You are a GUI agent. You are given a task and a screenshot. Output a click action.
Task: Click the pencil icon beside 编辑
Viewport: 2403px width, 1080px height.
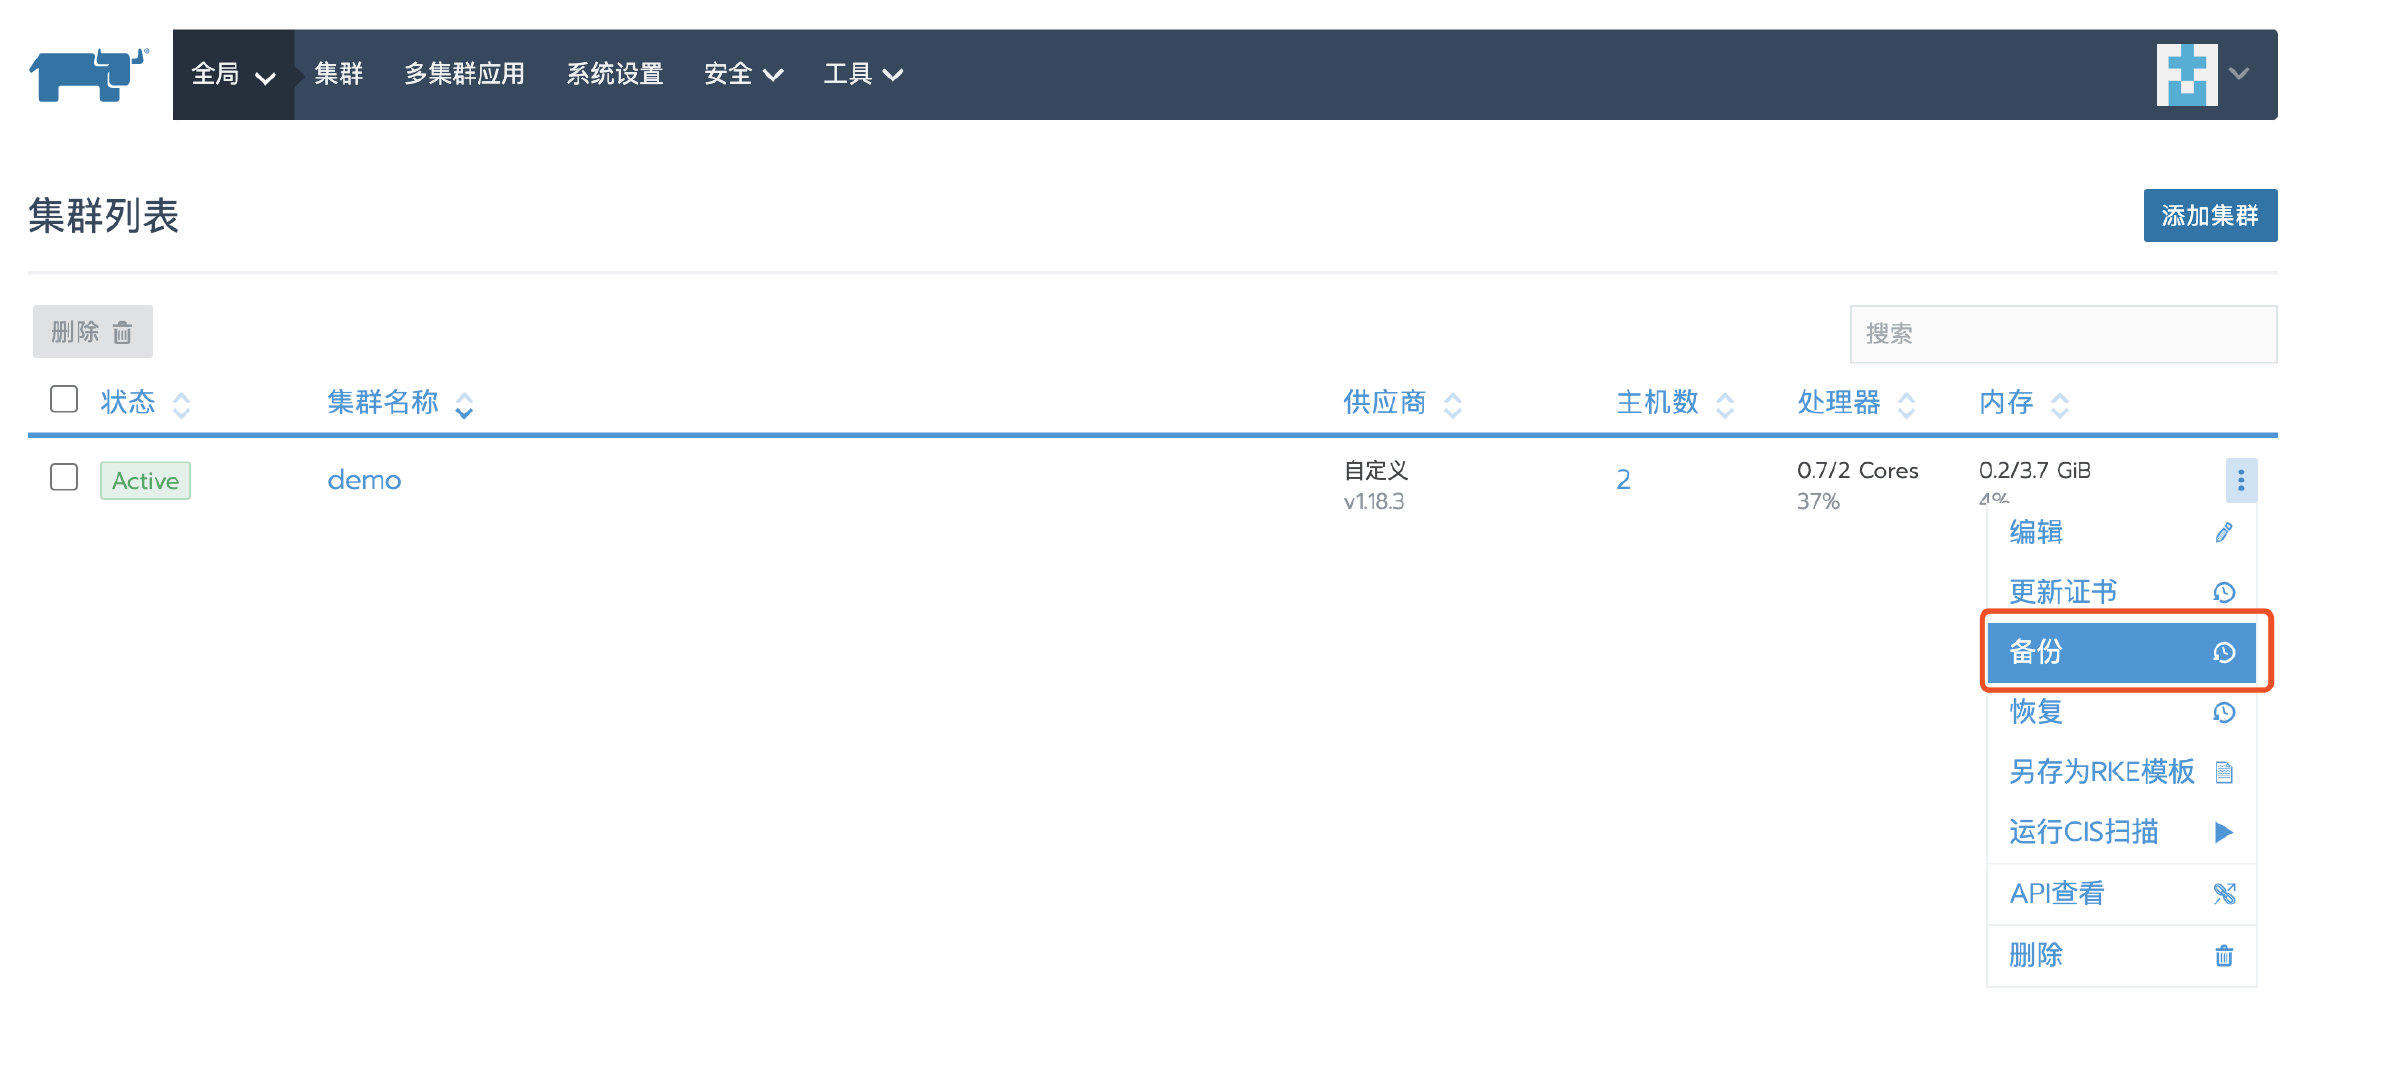click(x=2223, y=532)
